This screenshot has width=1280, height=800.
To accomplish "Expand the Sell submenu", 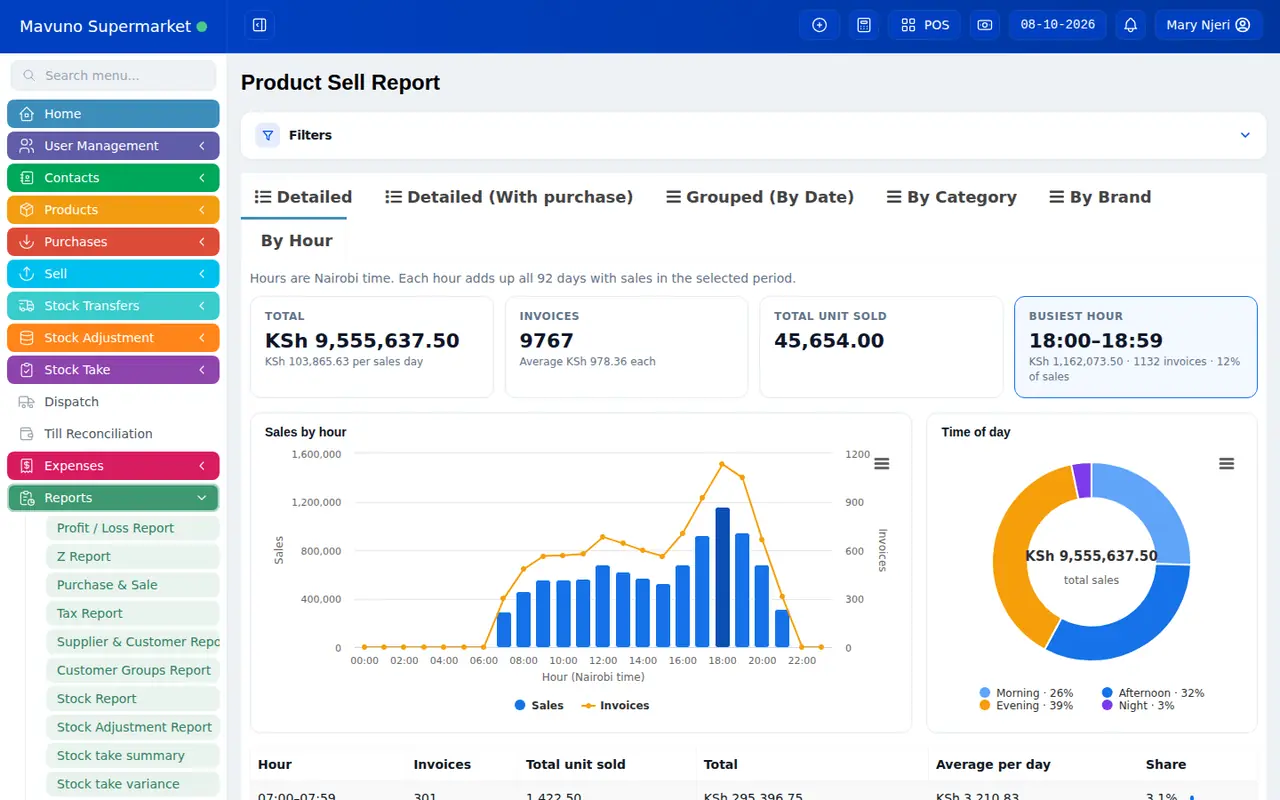I will 113,274.
